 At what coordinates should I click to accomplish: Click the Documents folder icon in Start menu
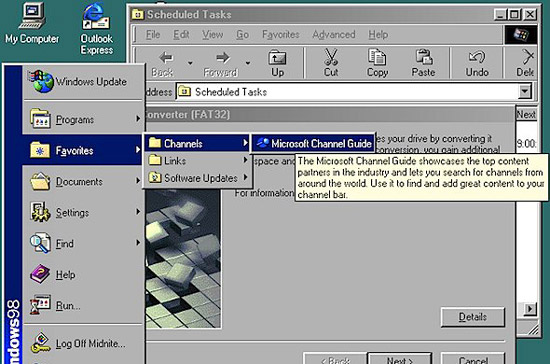click(40, 181)
